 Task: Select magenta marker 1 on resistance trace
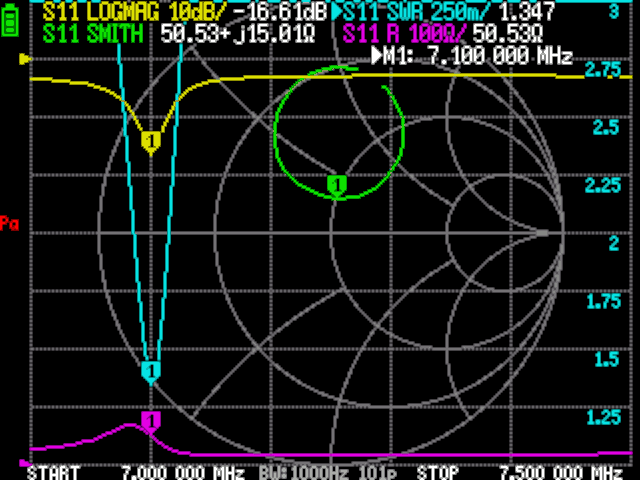pyautogui.click(x=151, y=421)
